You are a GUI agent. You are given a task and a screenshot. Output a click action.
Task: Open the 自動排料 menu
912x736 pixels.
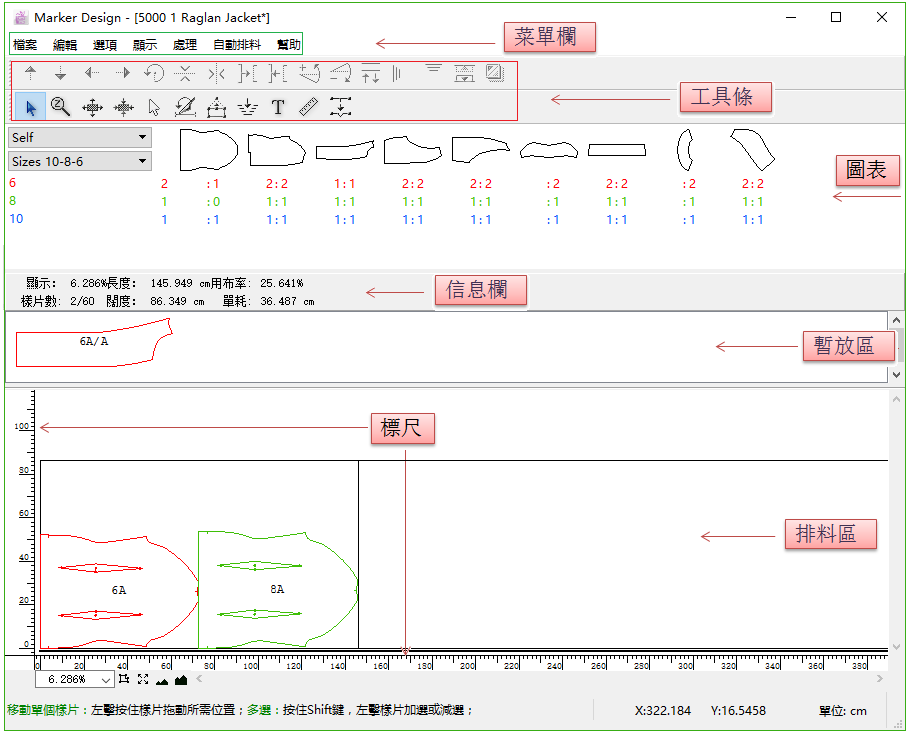pyautogui.click(x=237, y=45)
